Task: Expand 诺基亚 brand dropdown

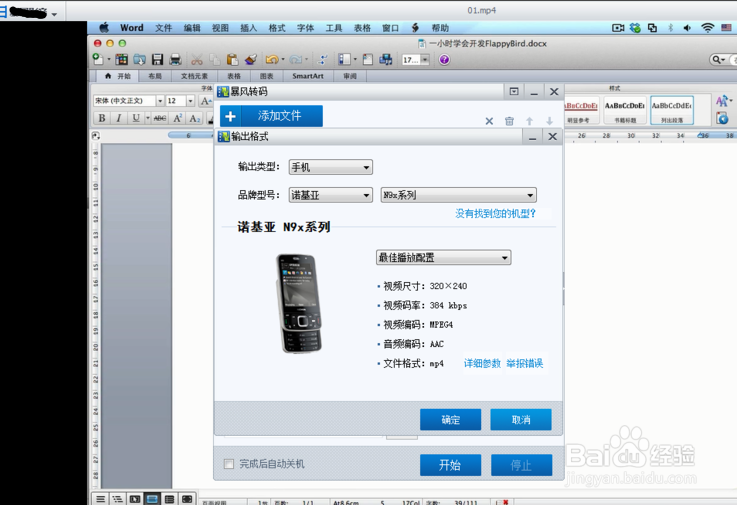Action: (330, 195)
